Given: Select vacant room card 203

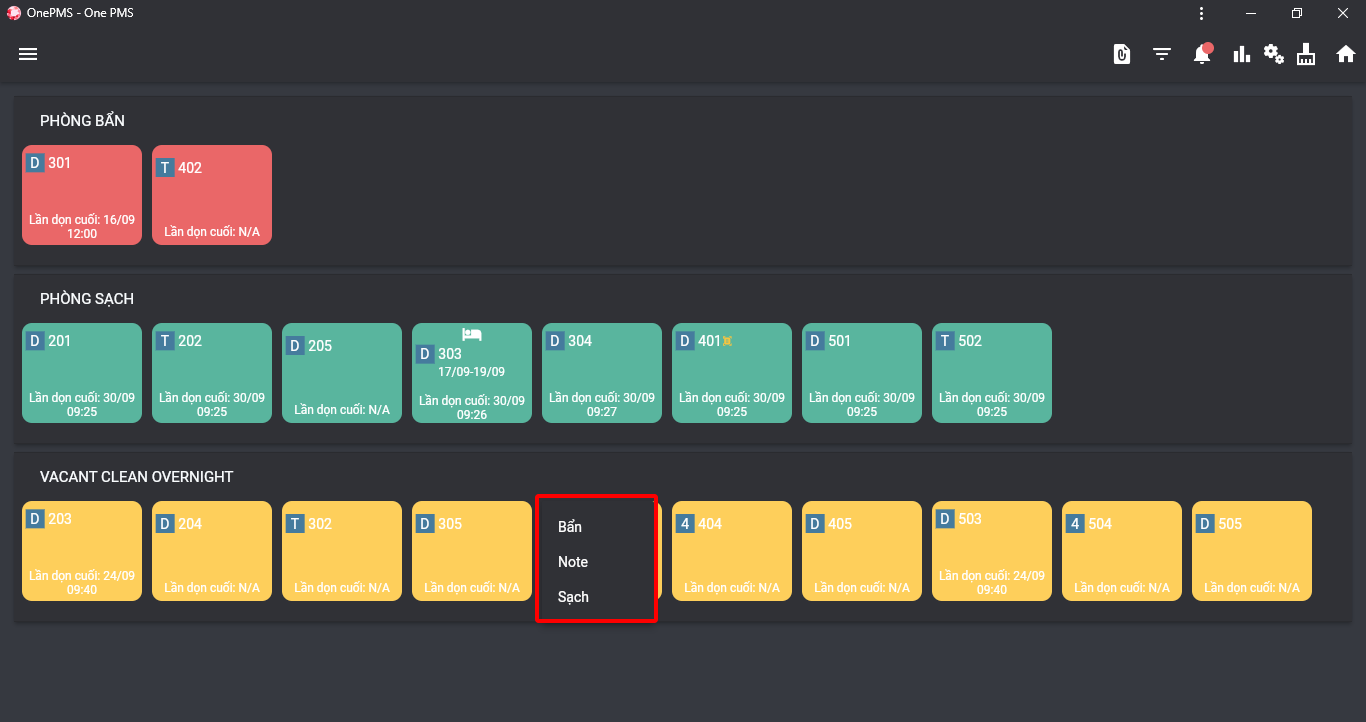Looking at the screenshot, I should [82, 551].
